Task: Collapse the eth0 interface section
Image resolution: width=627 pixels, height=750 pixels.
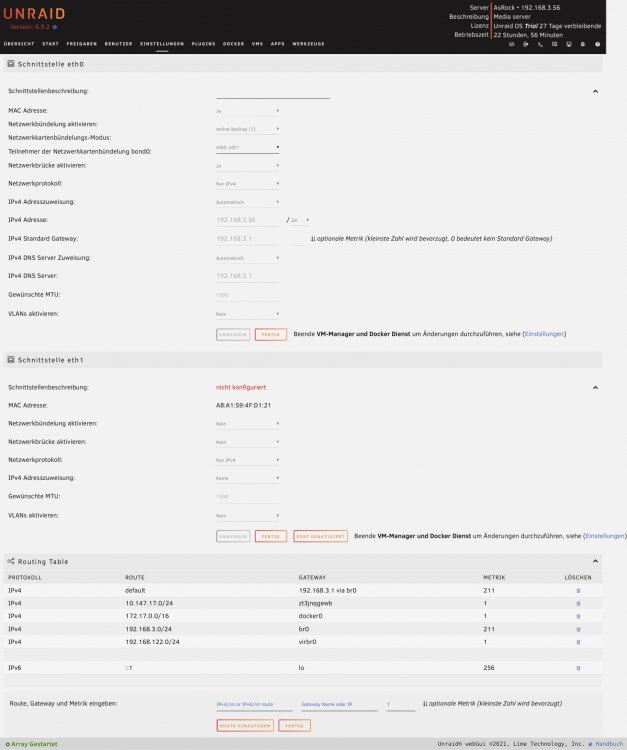Action: 595,91
